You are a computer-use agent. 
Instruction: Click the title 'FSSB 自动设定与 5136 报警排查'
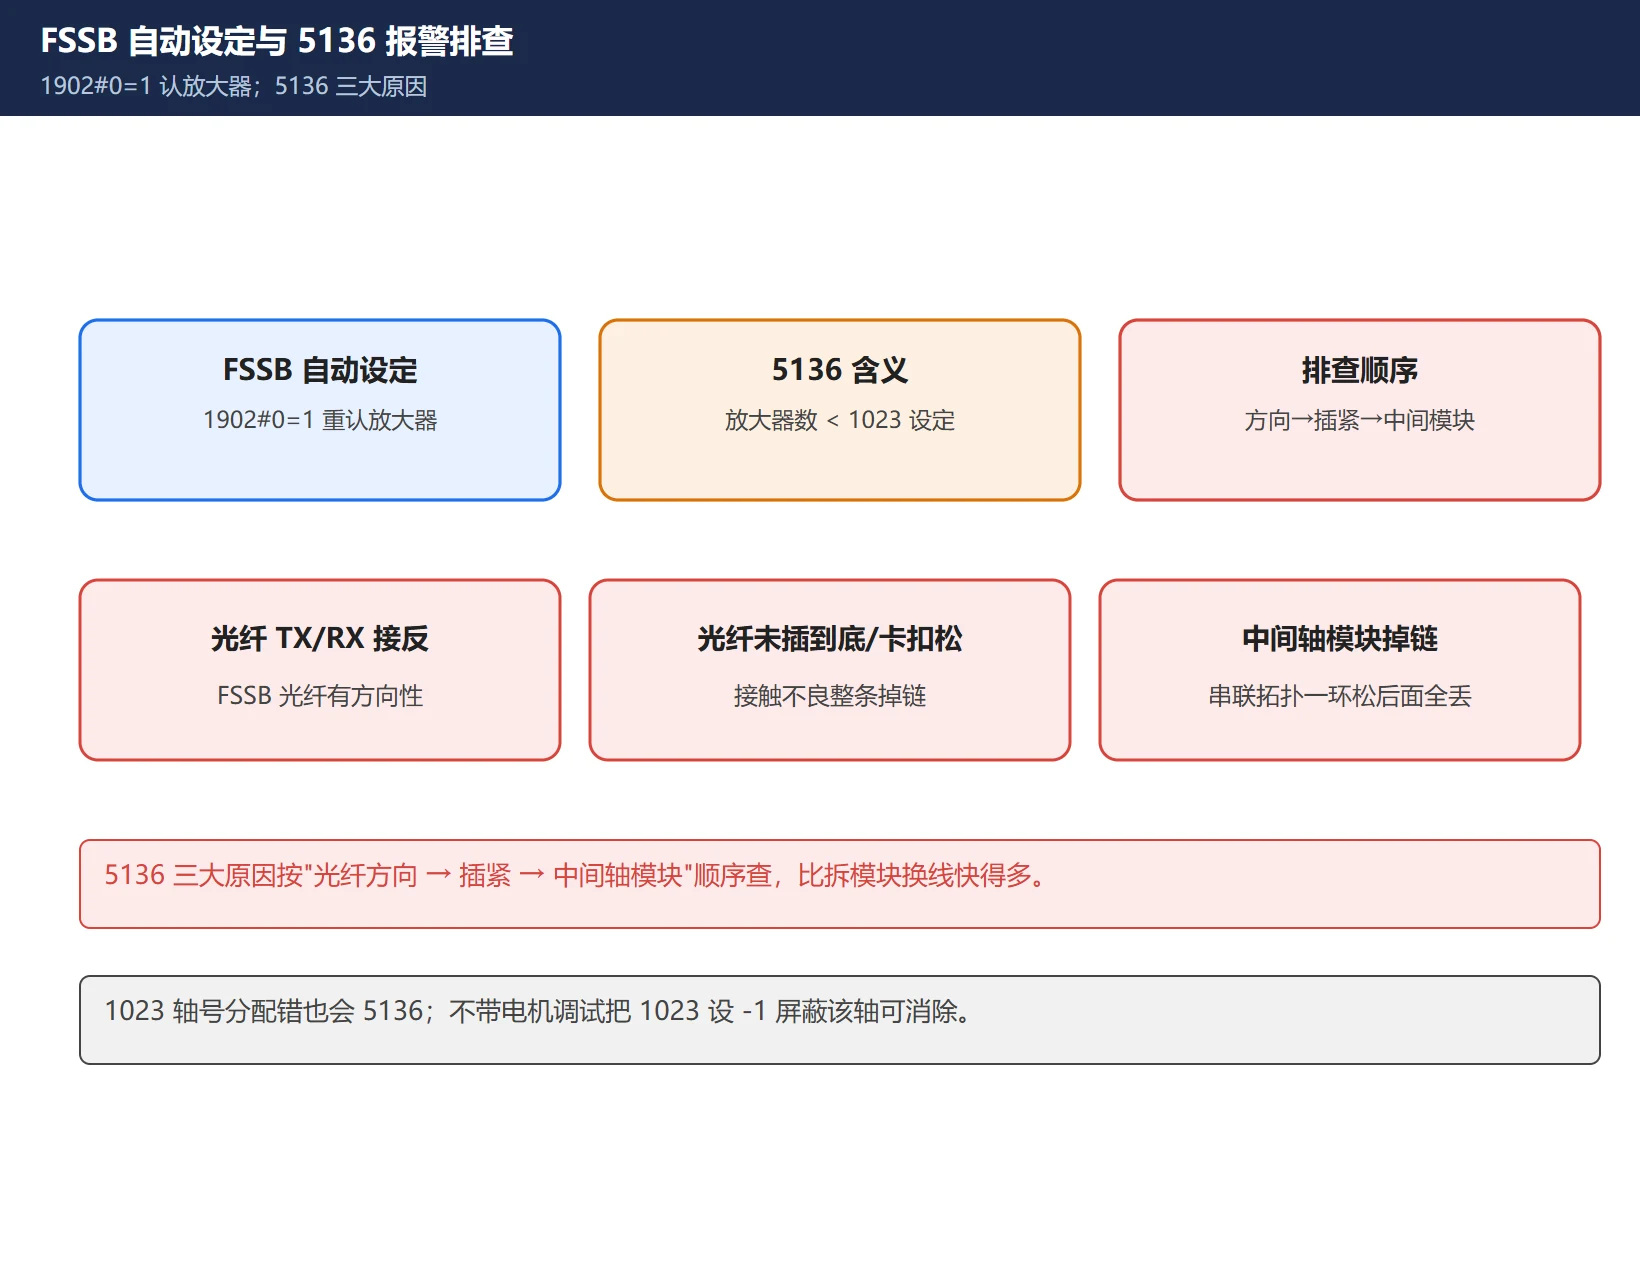click(x=277, y=41)
